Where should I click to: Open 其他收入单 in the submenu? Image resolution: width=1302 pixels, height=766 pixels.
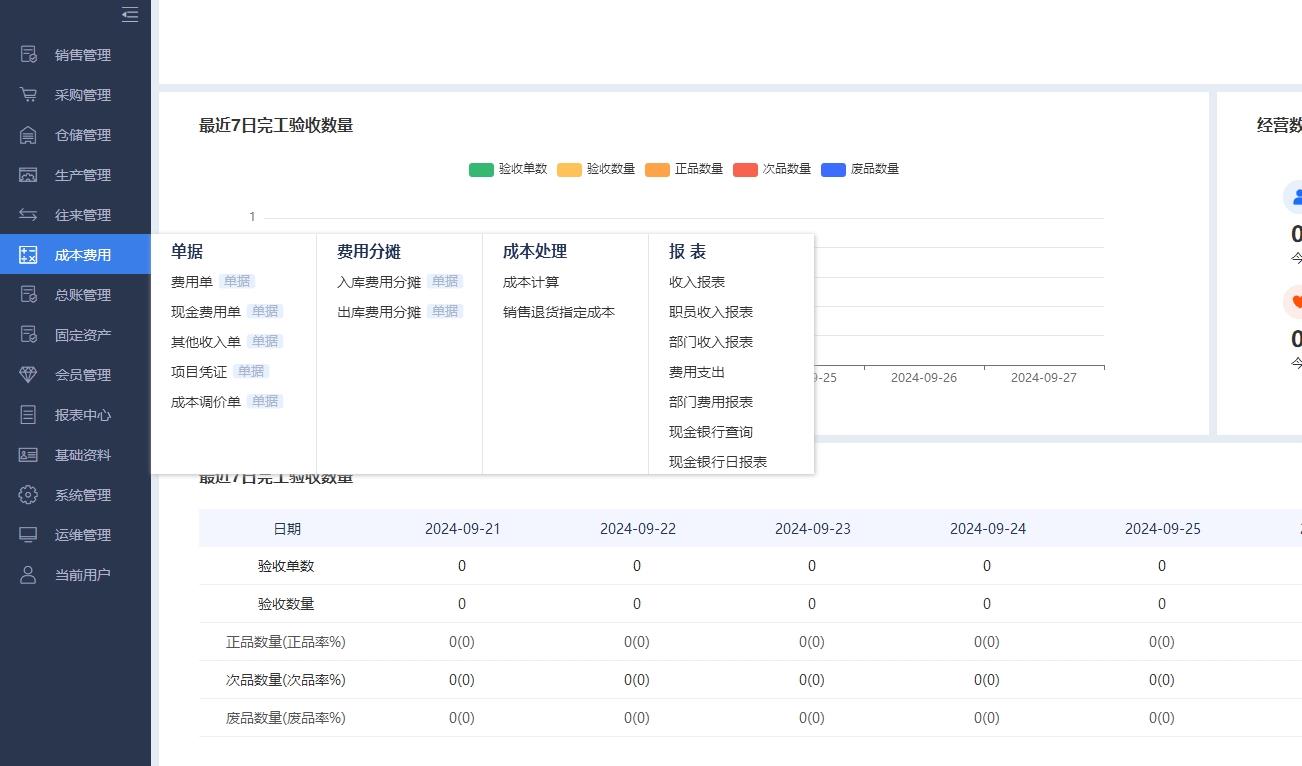[x=206, y=342]
